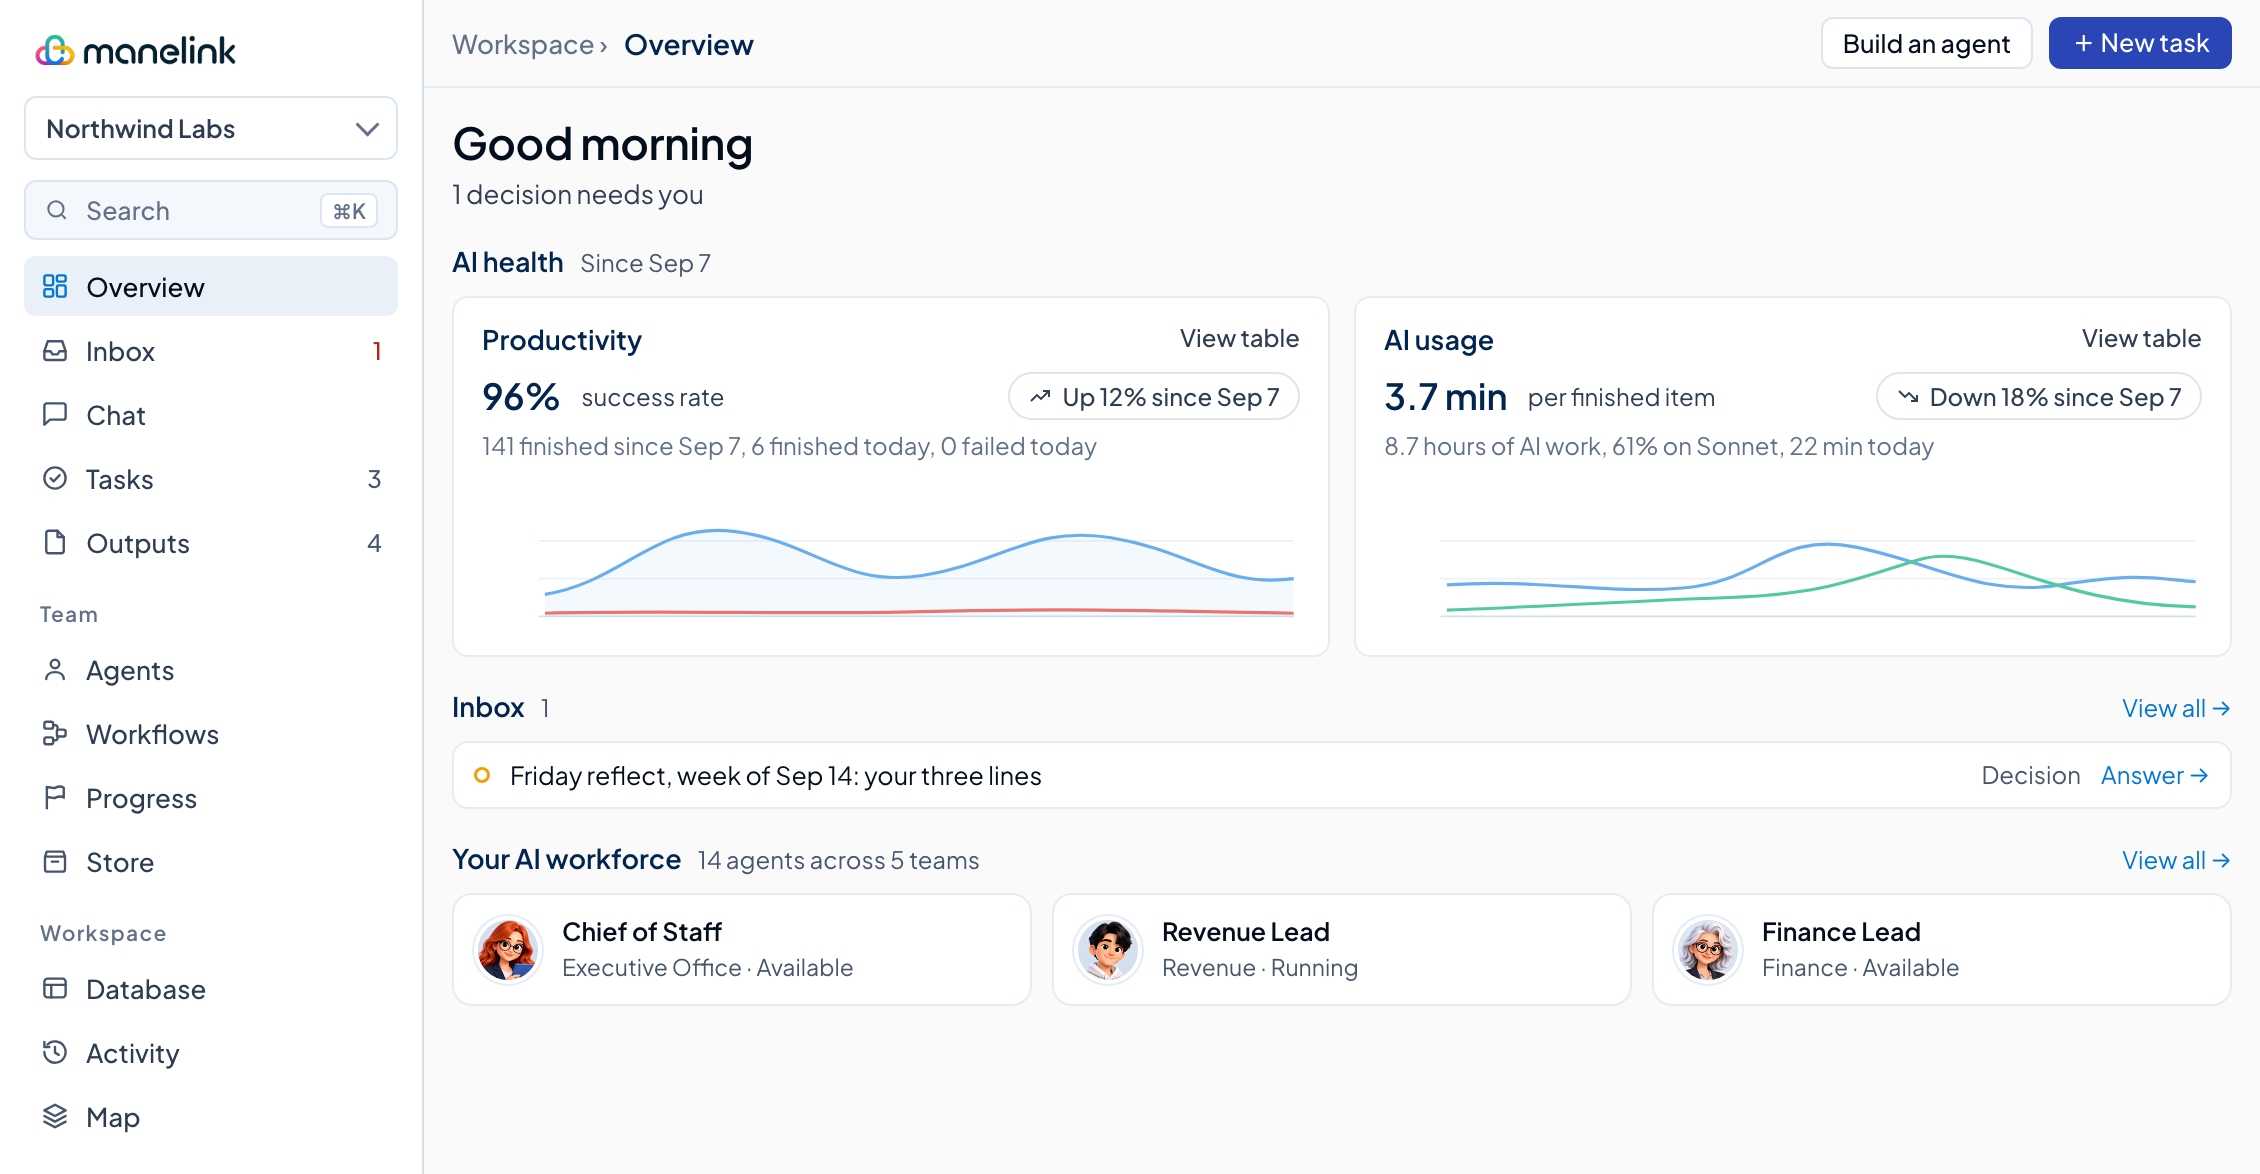This screenshot has width=2260, height=1174.
Task: Click the Build an agent button
Action: click(1926, 43)
